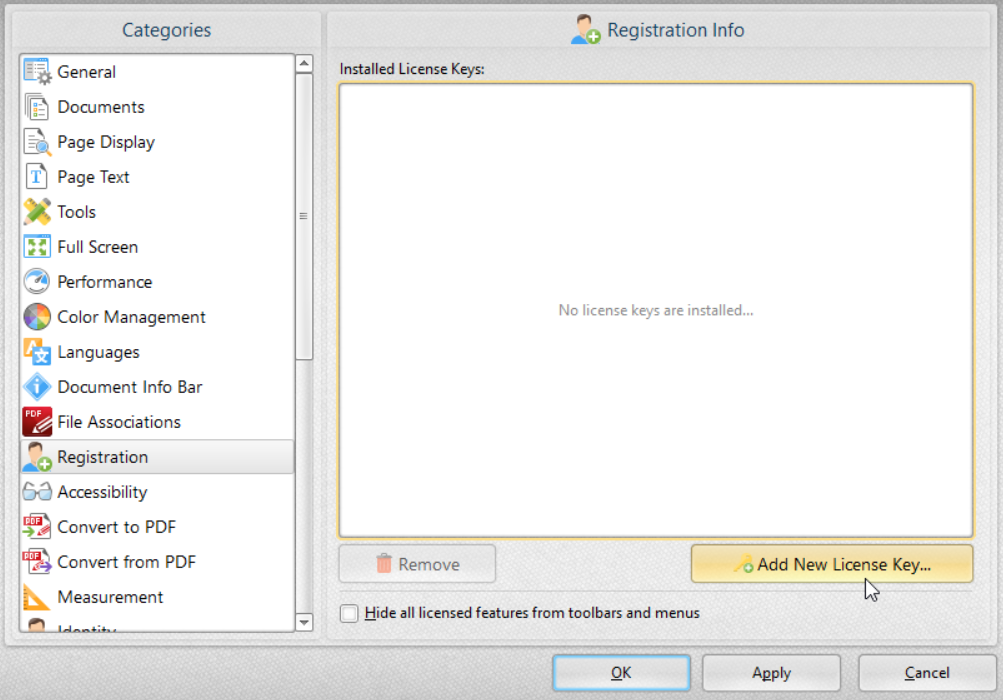
Task: Click the Page Text T icon
Action: click(37, 177)
